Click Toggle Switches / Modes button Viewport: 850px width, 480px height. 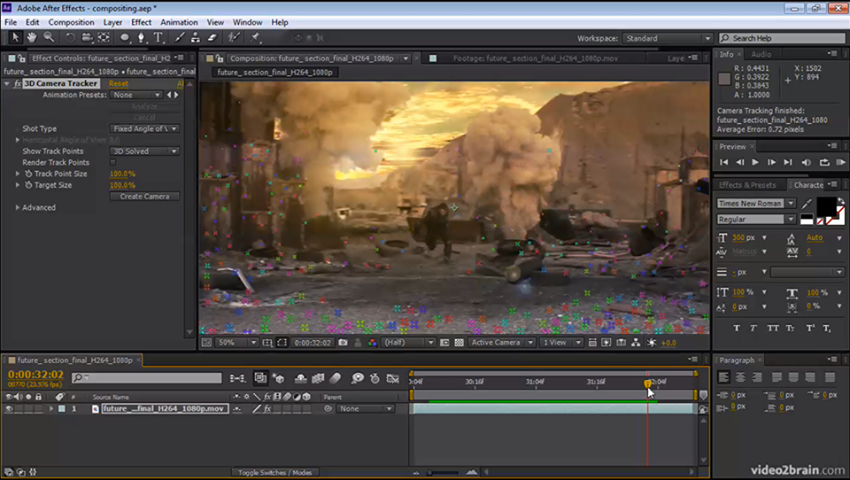[275, 472]
